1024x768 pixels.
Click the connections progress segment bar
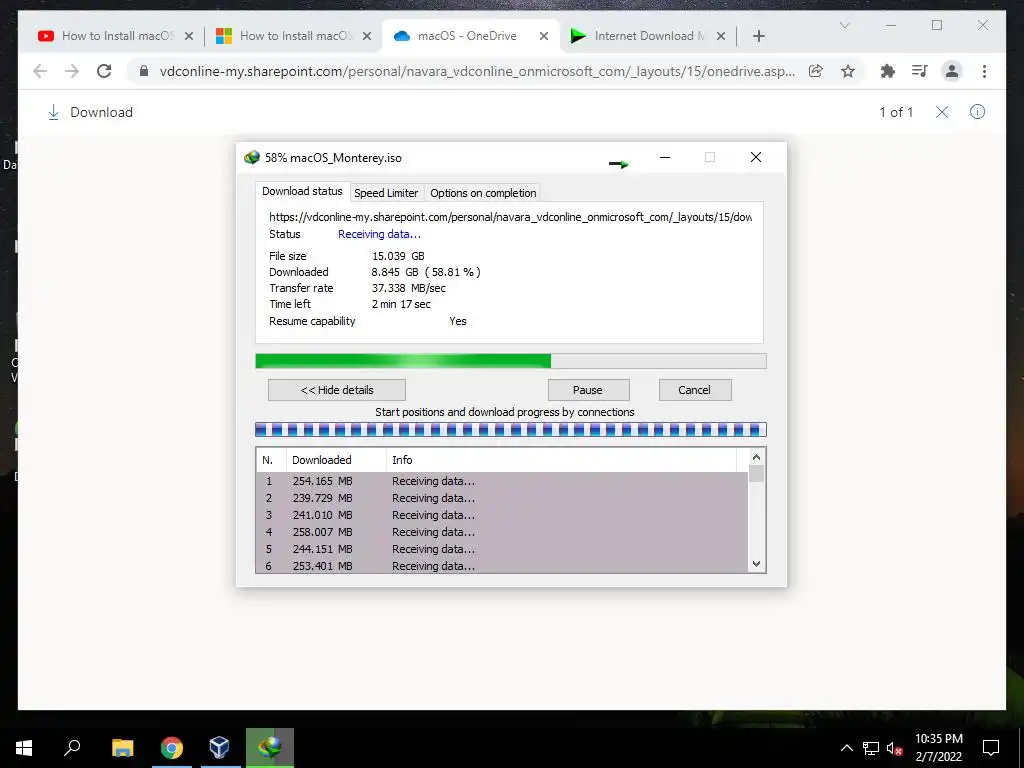tap(510, 429)
